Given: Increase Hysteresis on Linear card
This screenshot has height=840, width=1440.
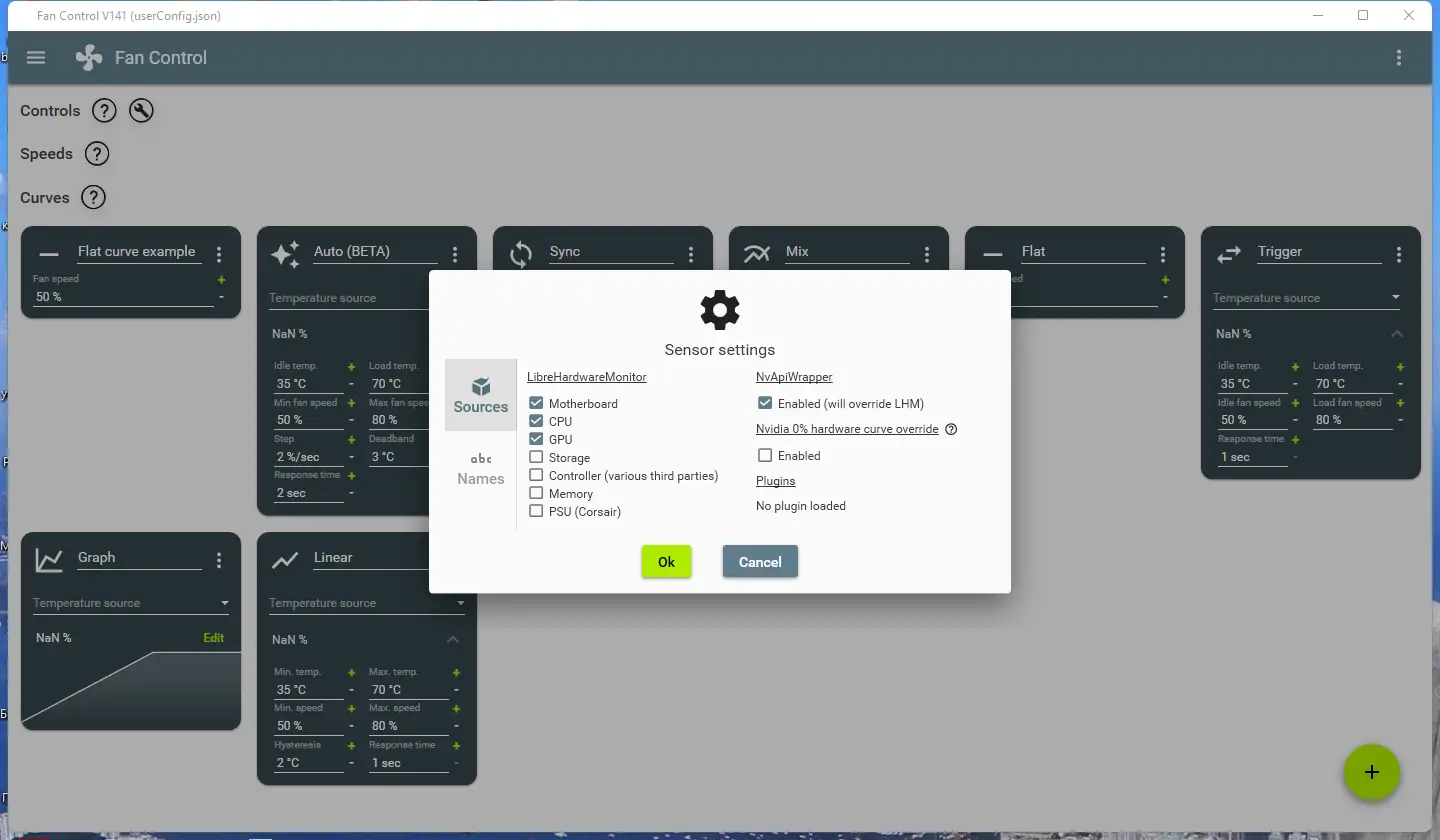Looking at the screenshot, I should [x=351, y=746].
